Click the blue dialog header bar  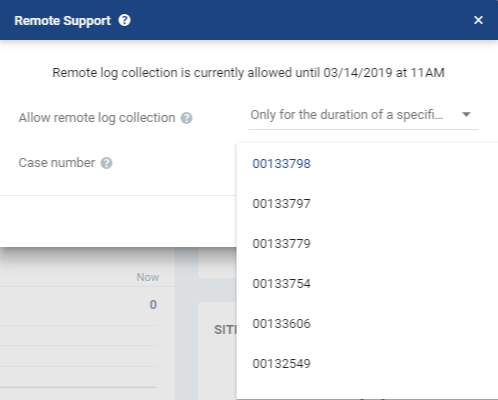point(249,20)
